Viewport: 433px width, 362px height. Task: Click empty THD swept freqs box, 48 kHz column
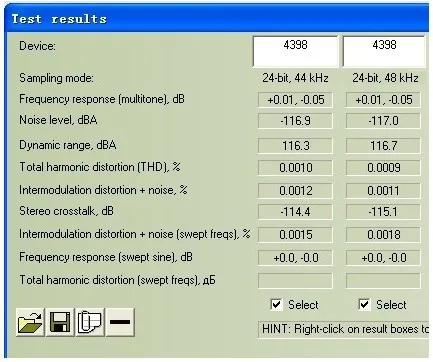(x=383, y=281)
